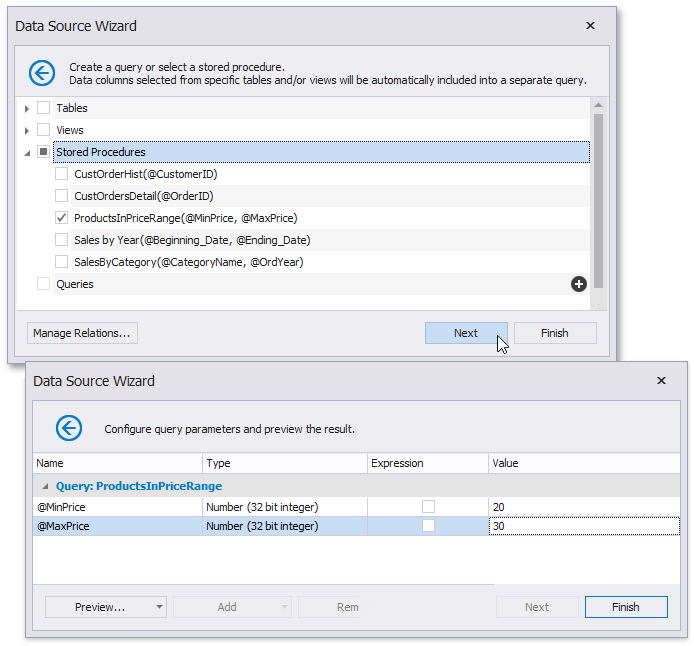Check the Views checkbox
Viewport: 694px width, 646px height.
[x=43, y=130]
